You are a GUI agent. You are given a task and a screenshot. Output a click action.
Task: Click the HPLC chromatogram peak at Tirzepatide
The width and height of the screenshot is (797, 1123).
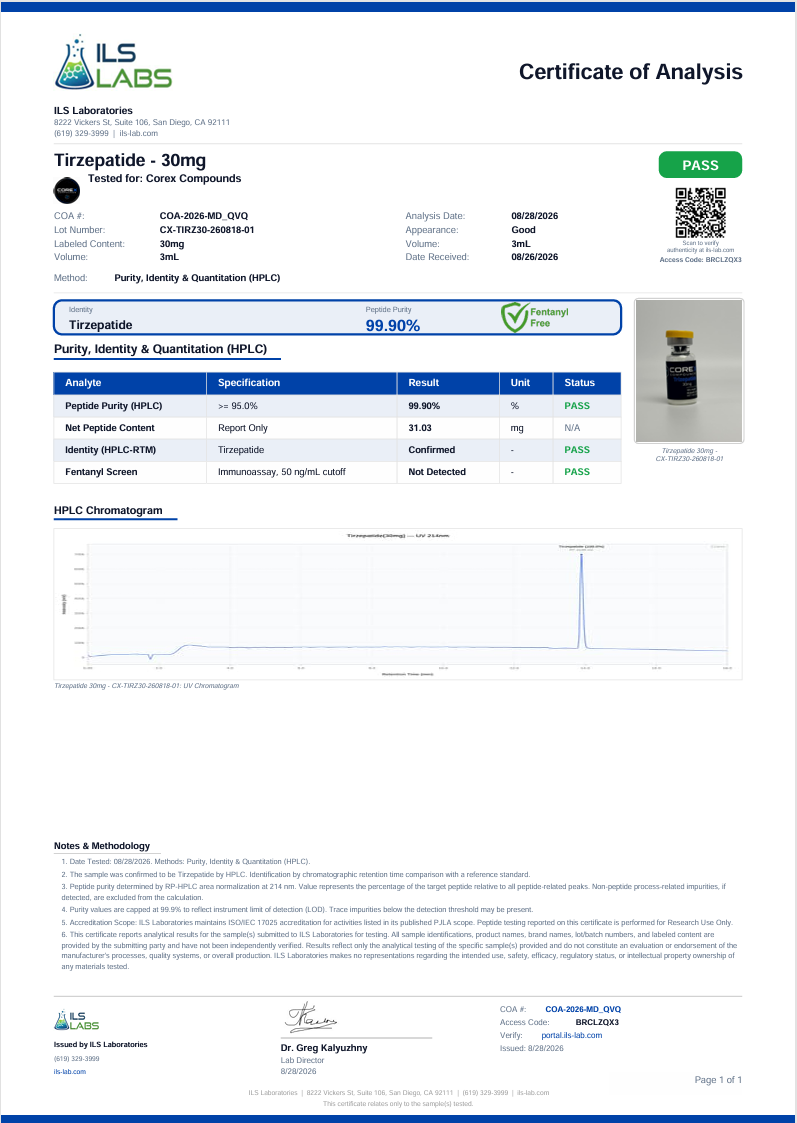point(581,600)
